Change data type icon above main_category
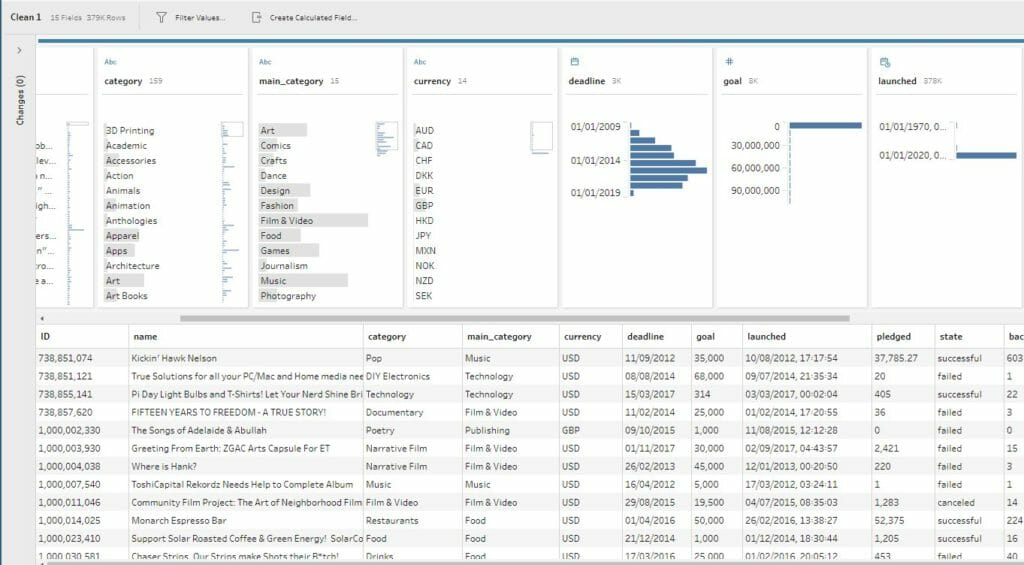 (x=265, y=62)
